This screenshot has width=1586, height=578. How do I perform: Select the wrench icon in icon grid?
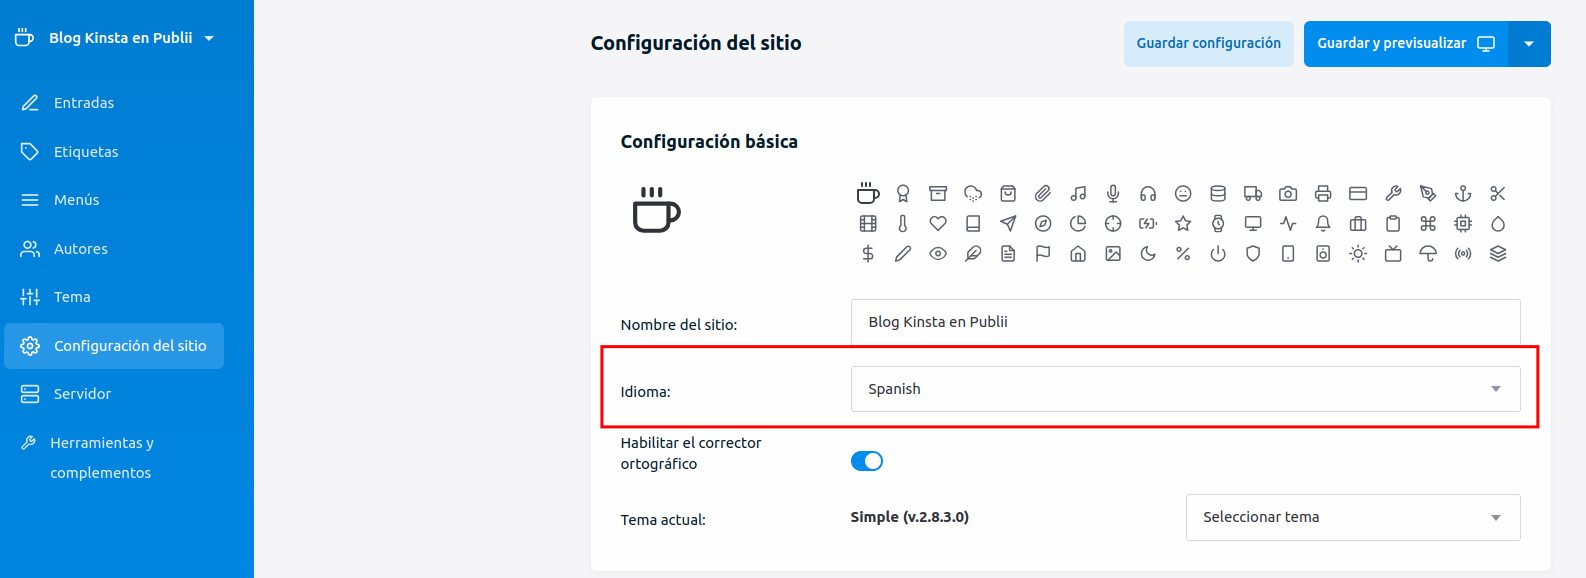[1393, 194]
